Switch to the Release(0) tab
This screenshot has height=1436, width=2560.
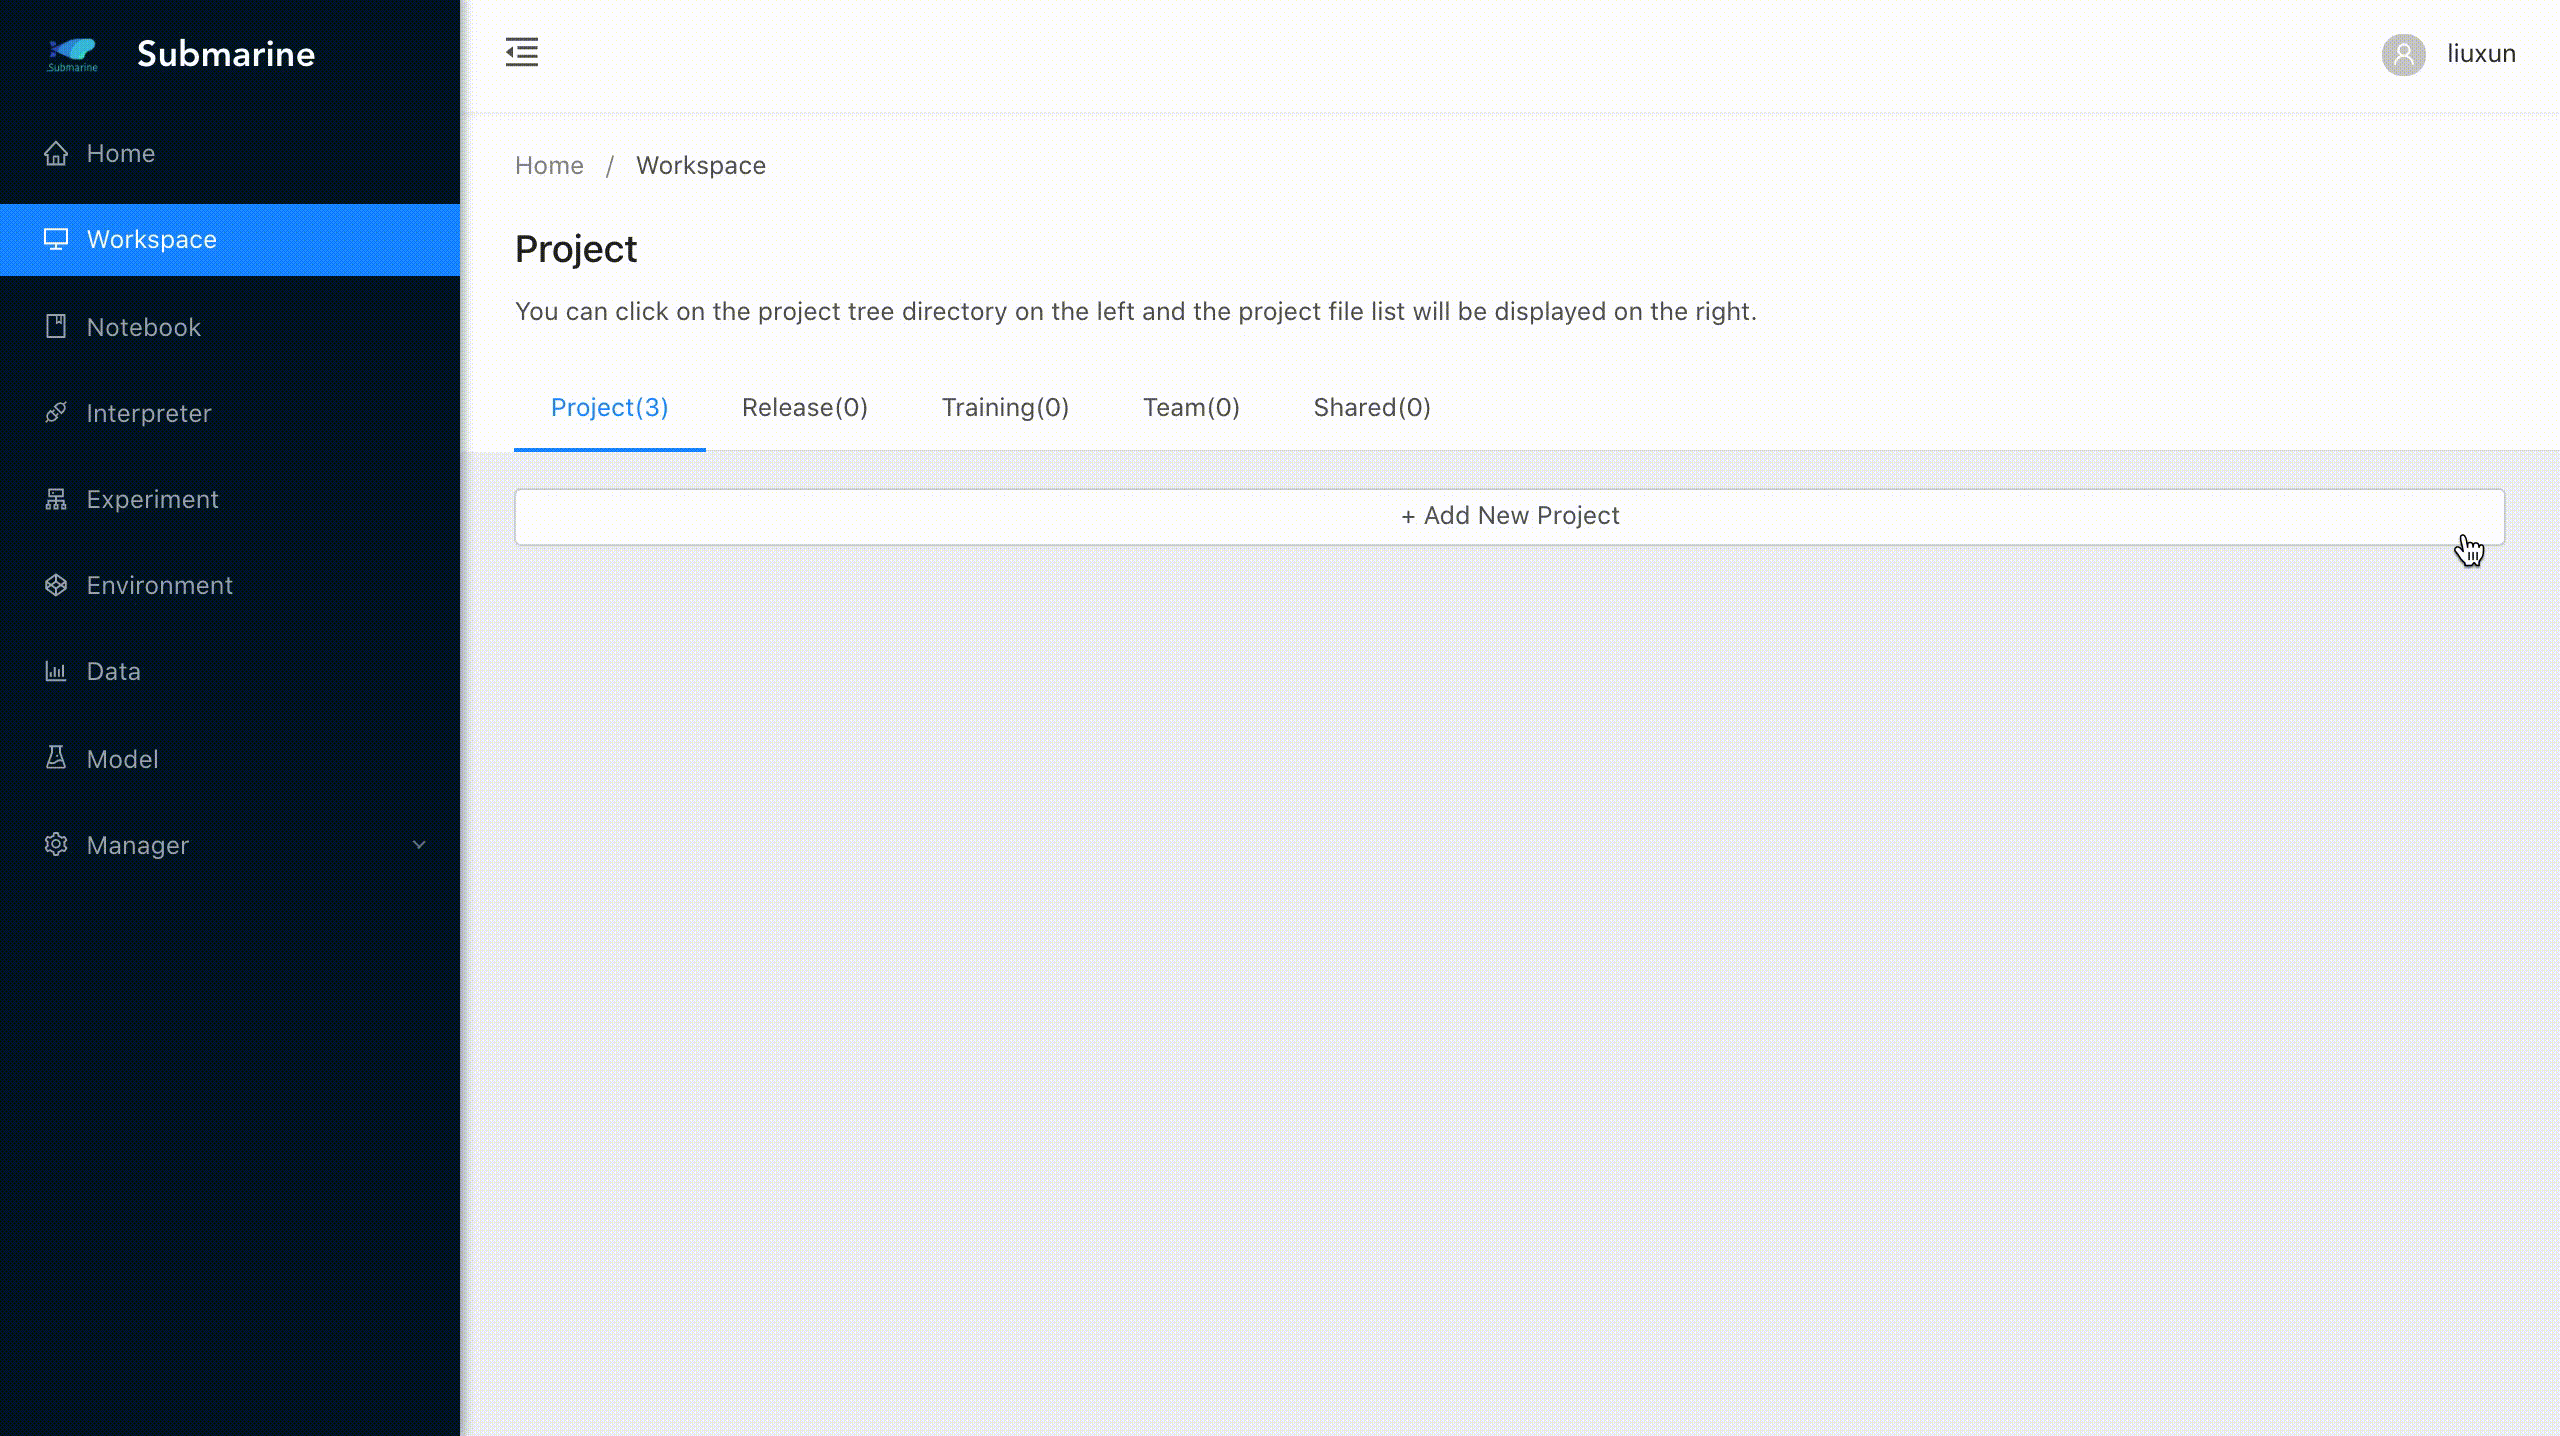[804, 408]
